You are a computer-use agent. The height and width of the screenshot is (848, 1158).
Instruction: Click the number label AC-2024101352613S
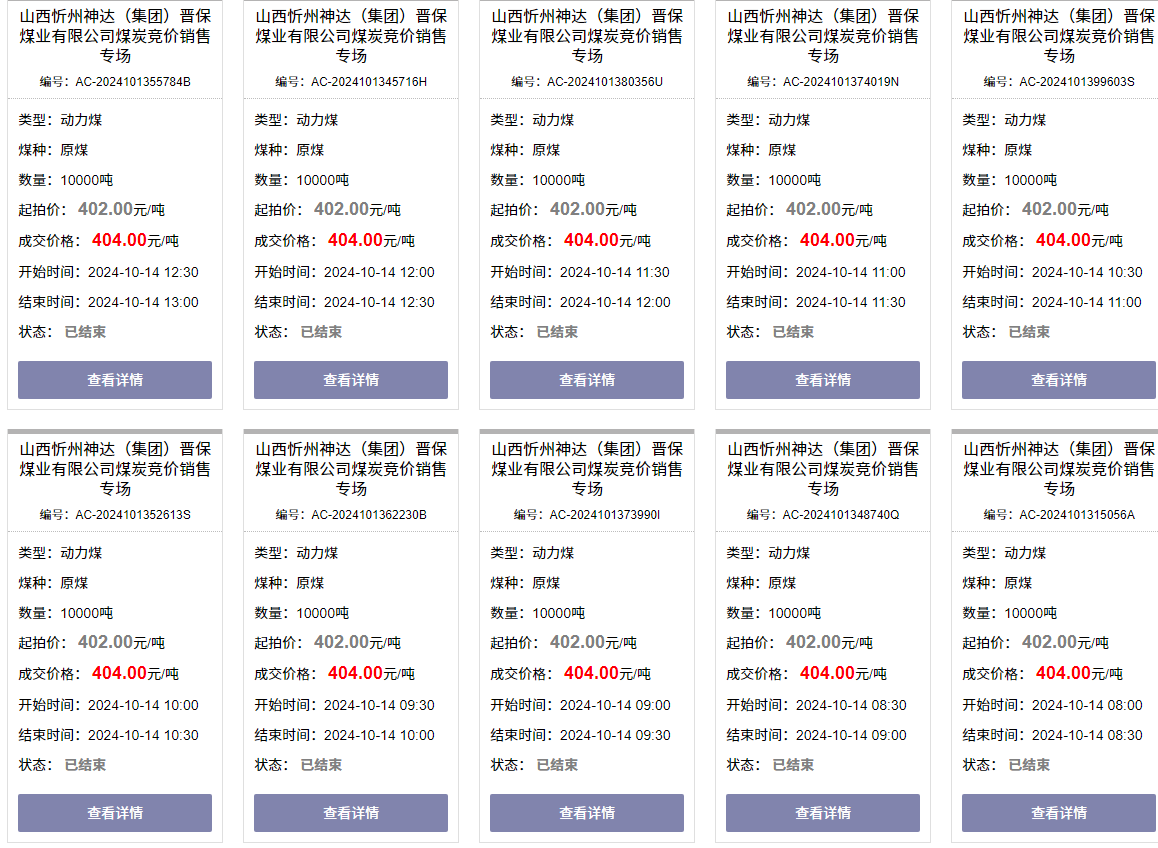pos(133,515)
